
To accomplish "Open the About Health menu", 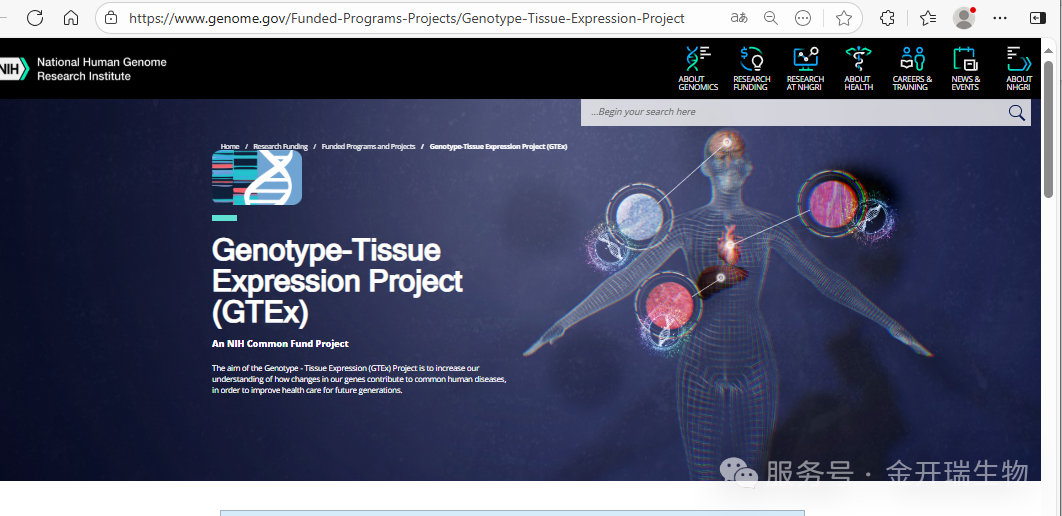I will tap(858, 68).
